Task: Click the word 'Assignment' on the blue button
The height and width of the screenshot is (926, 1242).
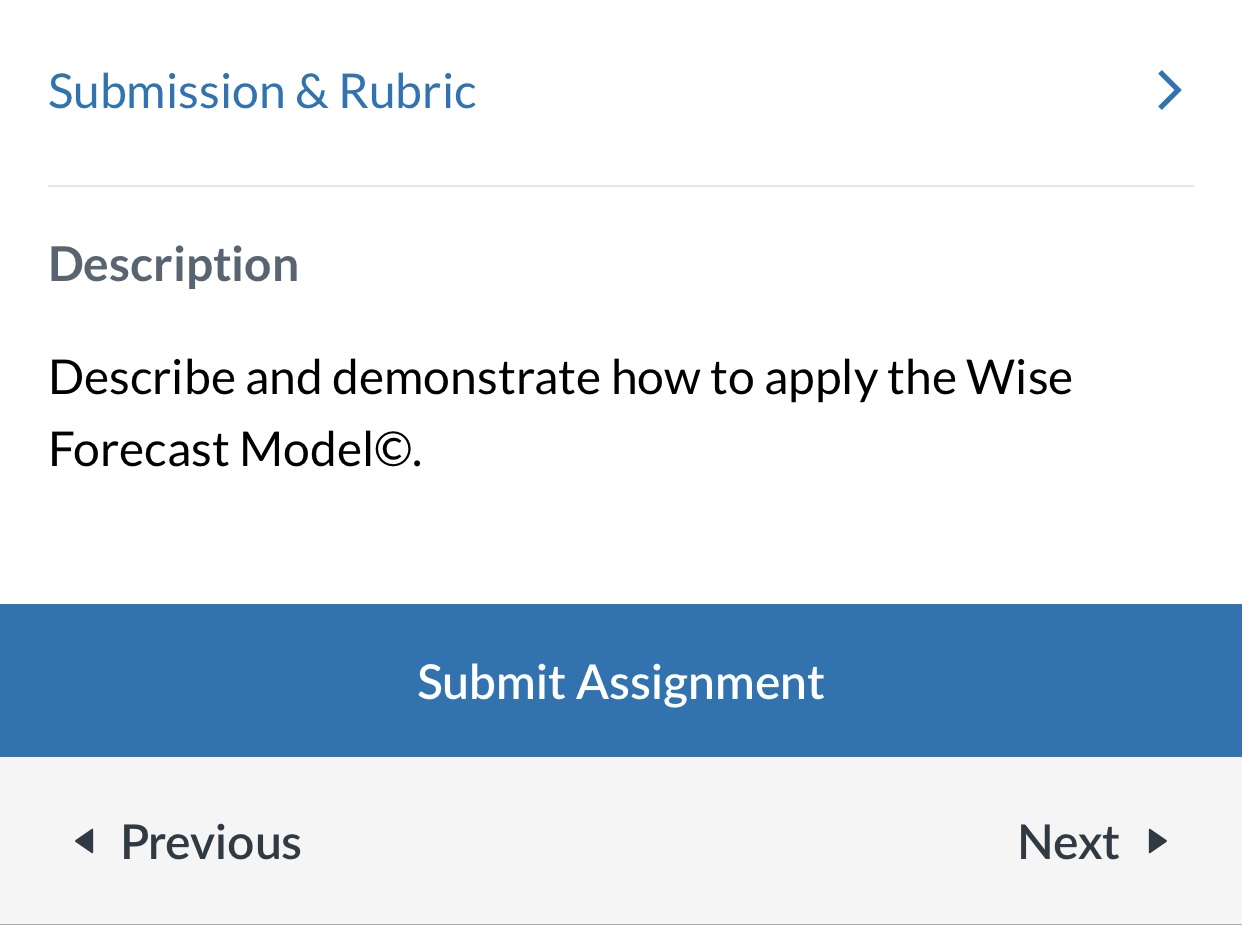Action: pyautogui.click(x=700, y=682)
